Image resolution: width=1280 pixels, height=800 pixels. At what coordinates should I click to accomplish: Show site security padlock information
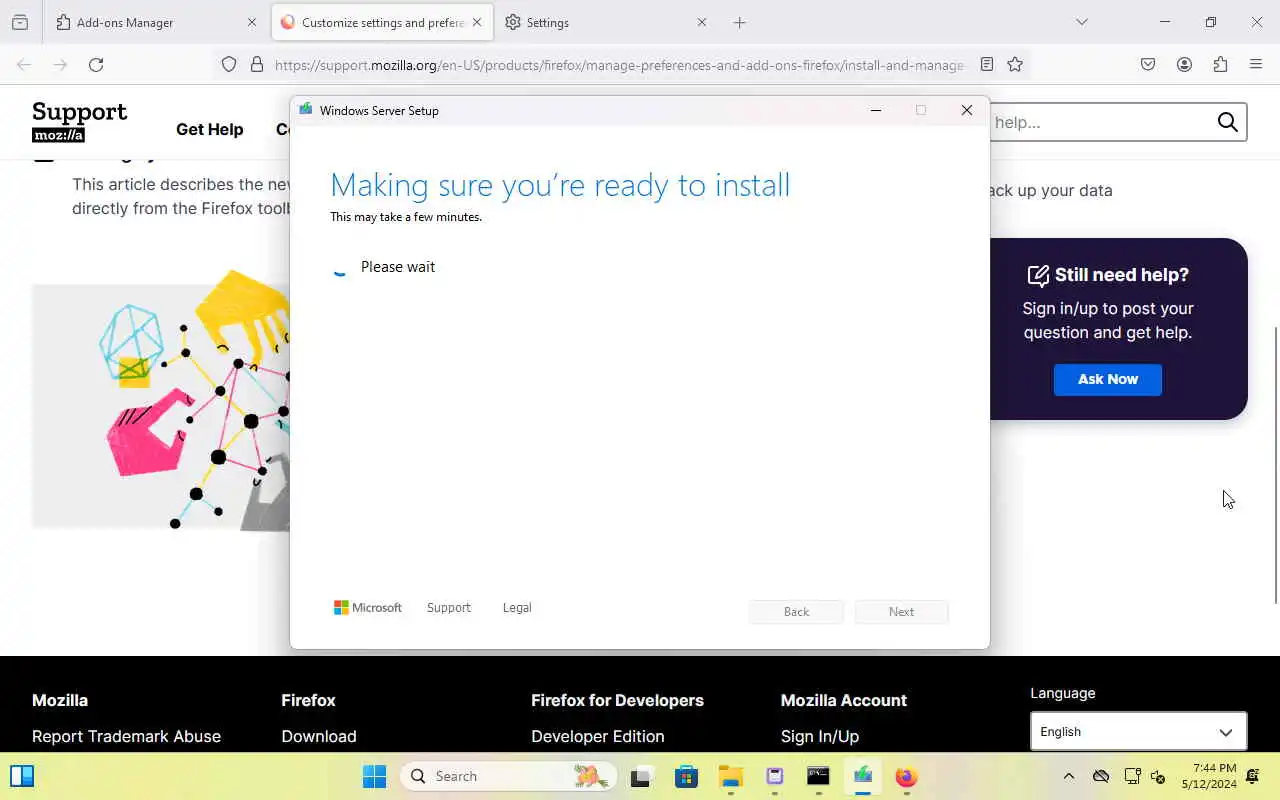tap(257, 65)
